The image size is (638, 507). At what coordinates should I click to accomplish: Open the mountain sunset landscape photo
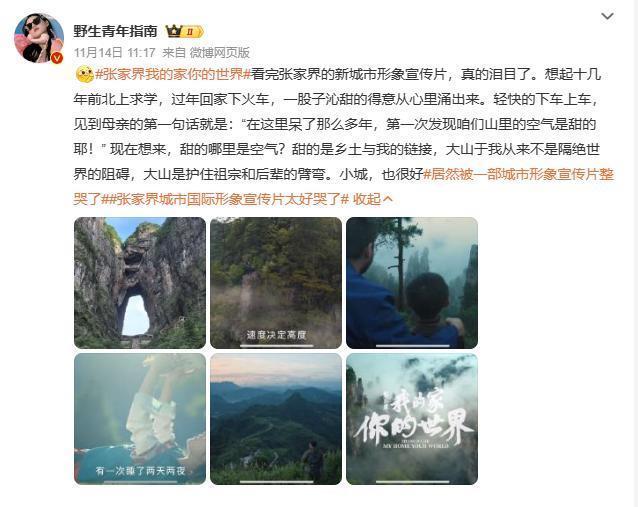coord(276,419)
